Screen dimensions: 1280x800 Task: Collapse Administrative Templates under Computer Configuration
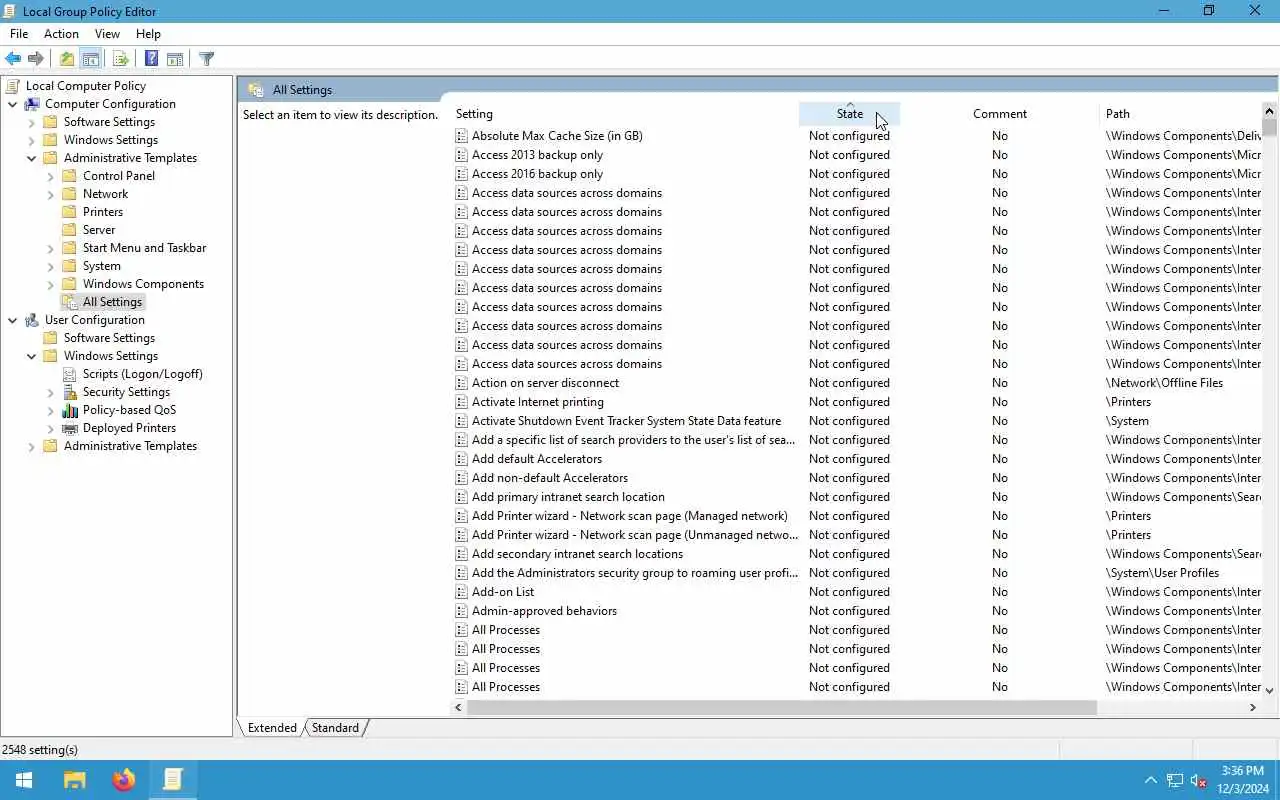(x=31, y=158)
